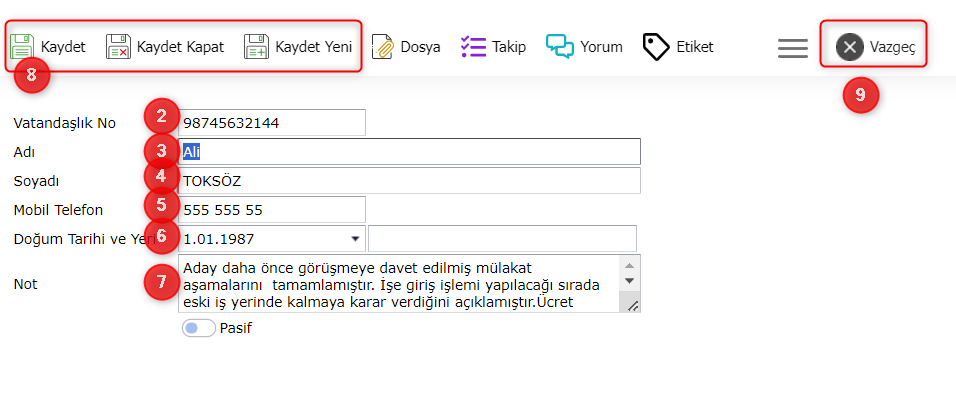Click the Soyadı field with TOKSÖZ
The image size is (956, 396).
click(x=410, y=180)
